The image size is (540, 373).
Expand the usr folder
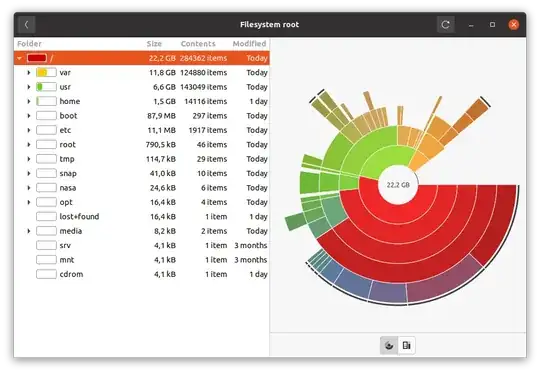(29, 87)
